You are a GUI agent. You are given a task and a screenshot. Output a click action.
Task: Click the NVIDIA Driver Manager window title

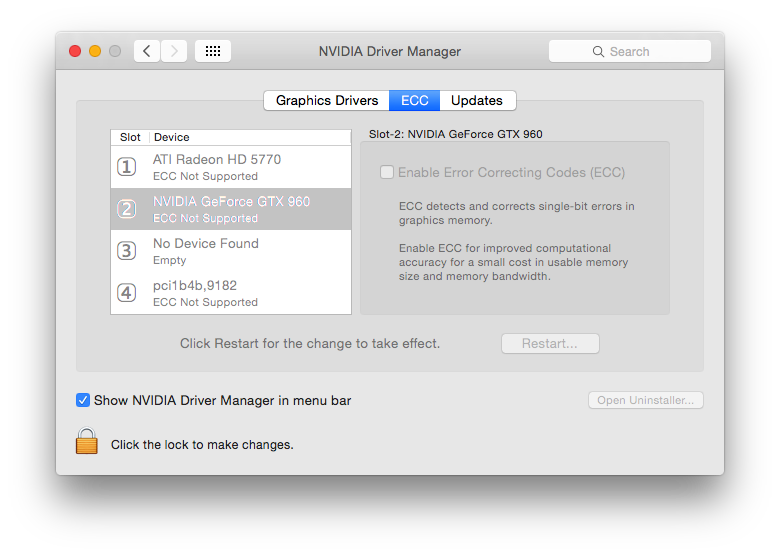[390, 51]
